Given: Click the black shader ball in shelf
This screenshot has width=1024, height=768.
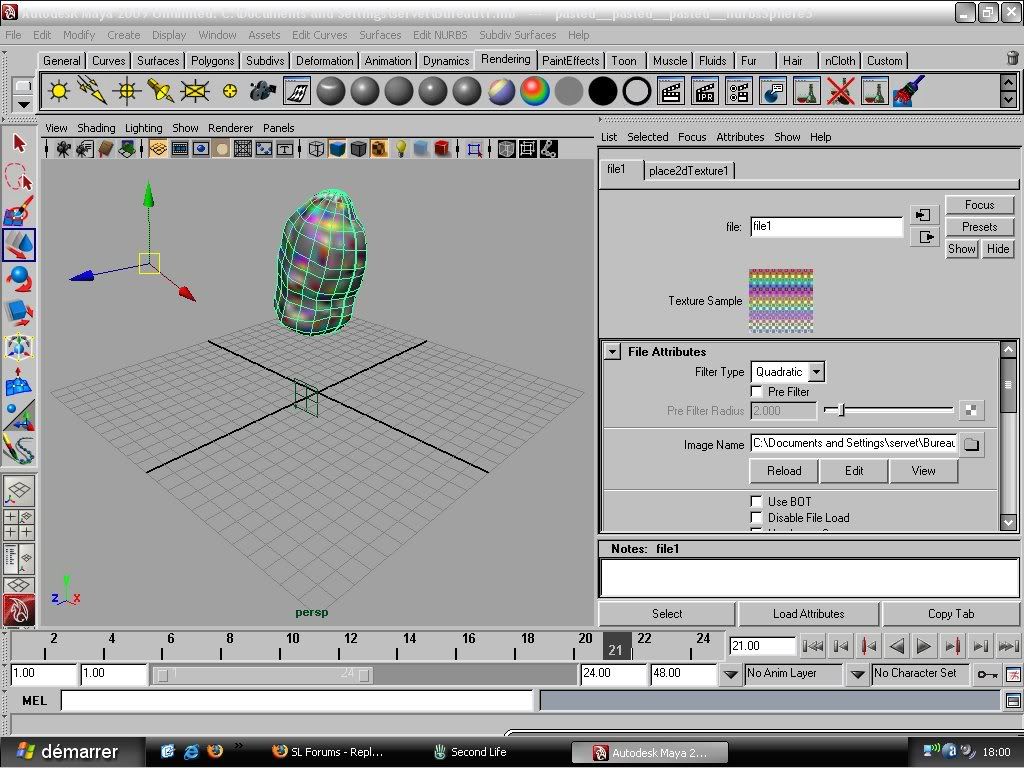Looking at the screenshot, I should pyautogui.click(x=602, y=93).
